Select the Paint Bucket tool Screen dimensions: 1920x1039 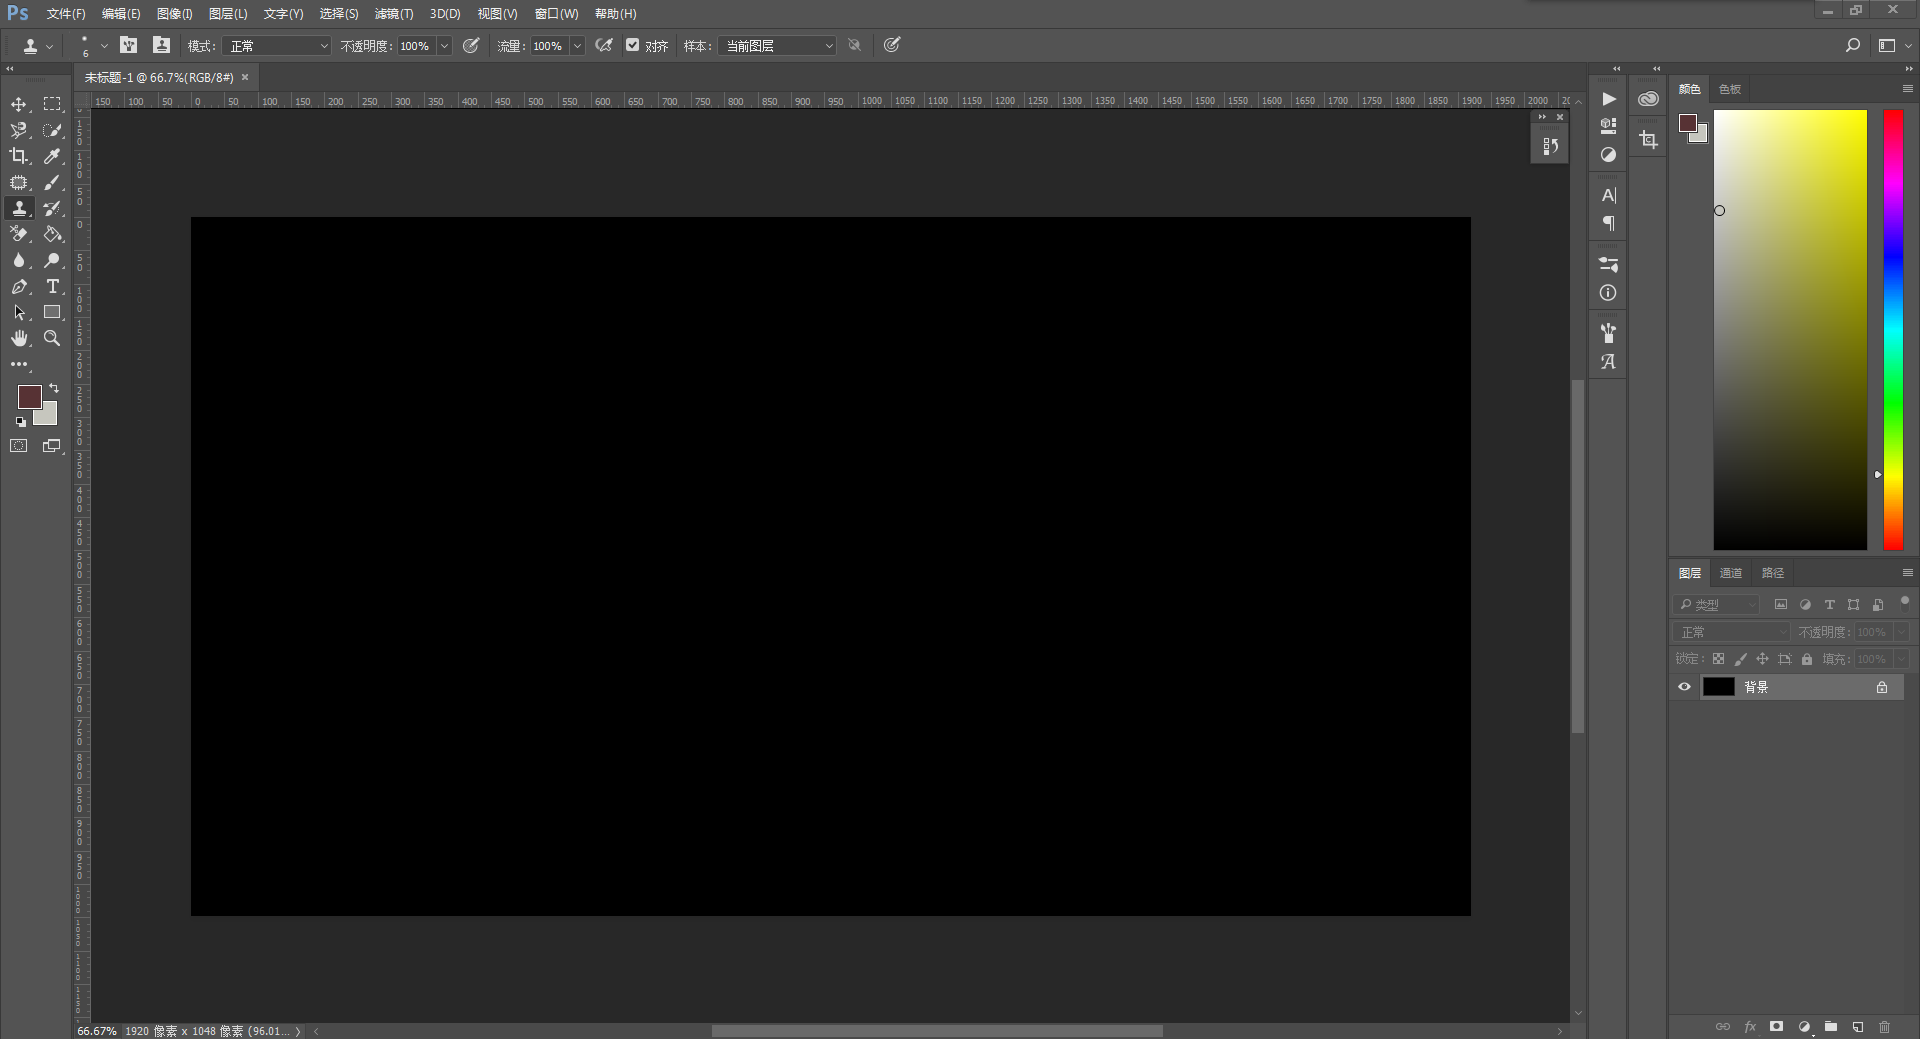point(52,234)
